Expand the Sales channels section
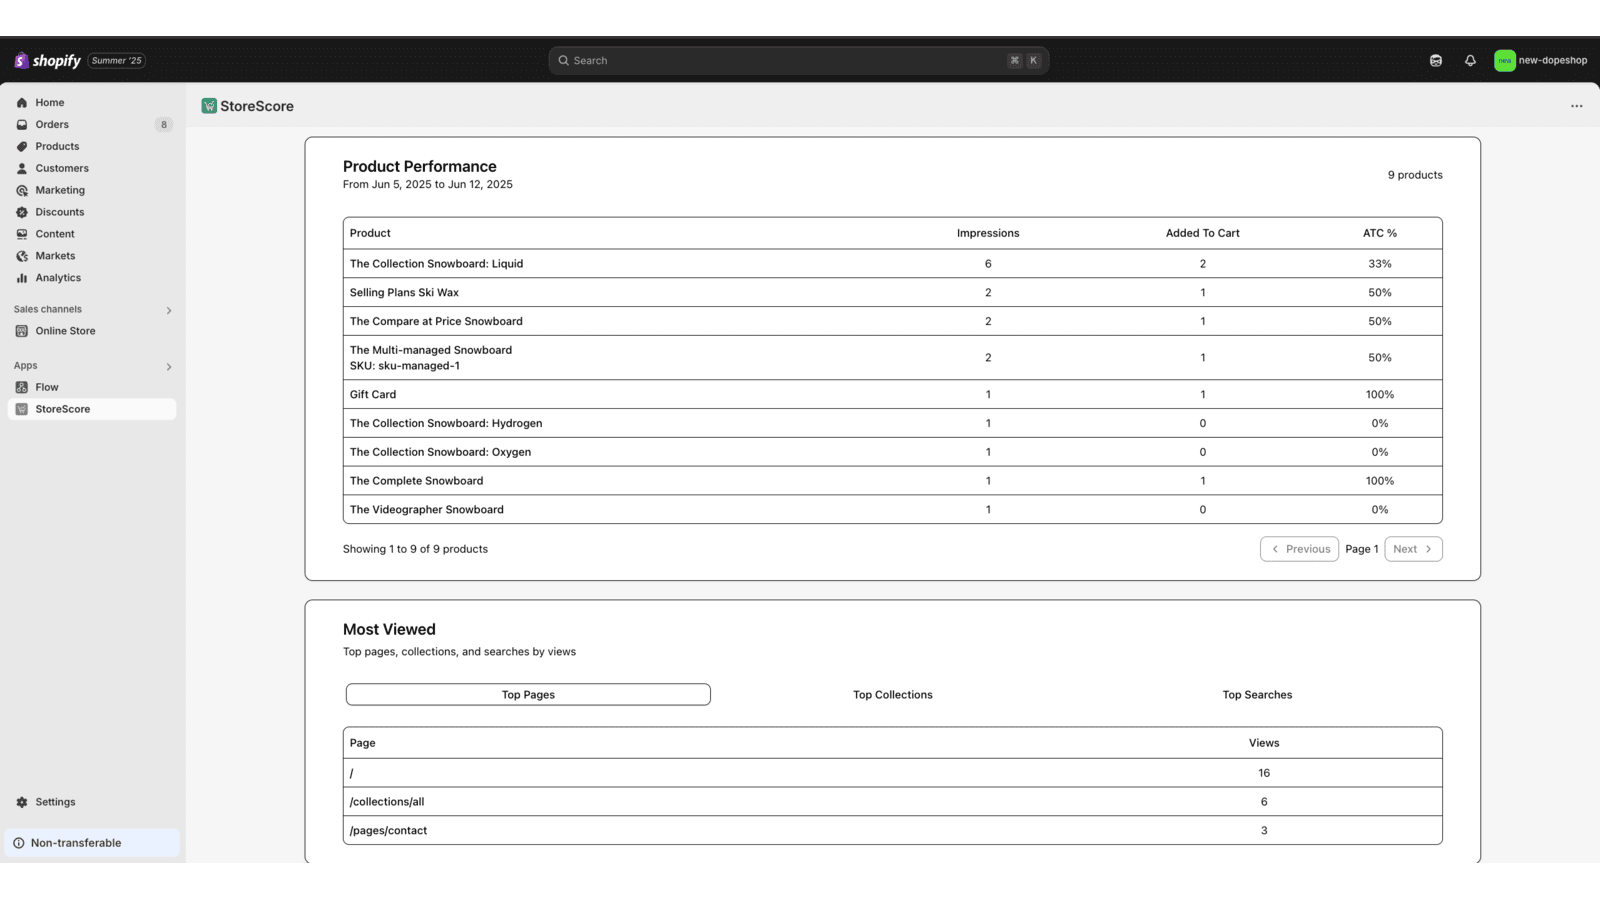Image resolution: width=1600 pixels, height=900 pixels. [169, 310]
